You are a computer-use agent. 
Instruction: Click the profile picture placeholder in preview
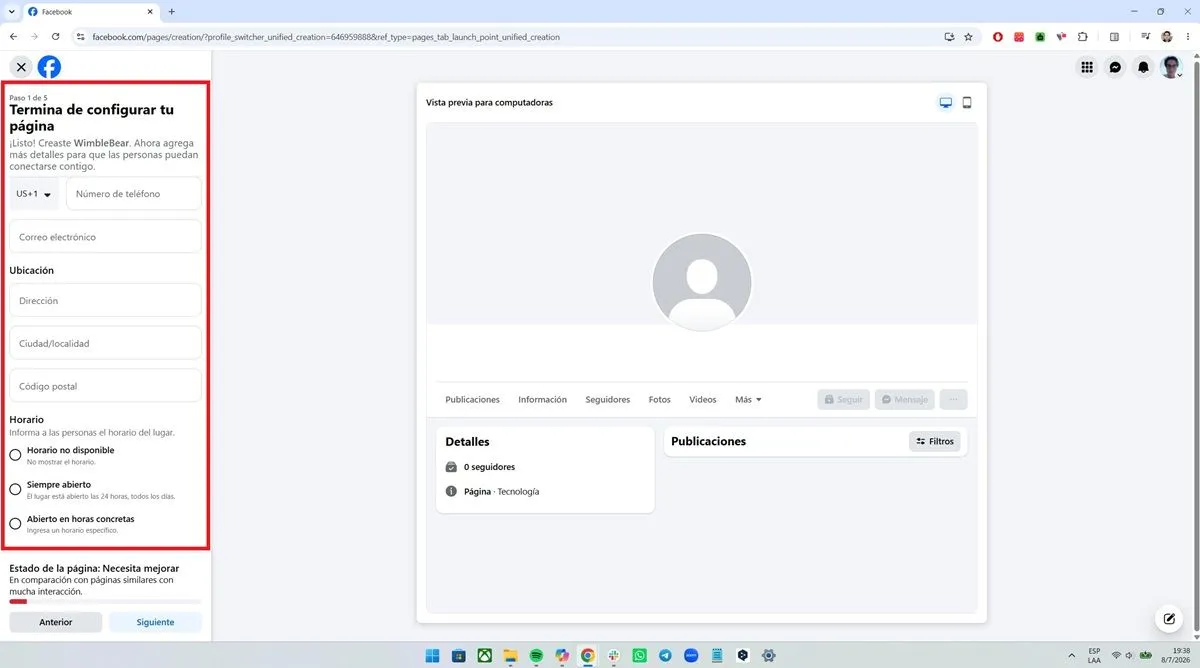702,283
